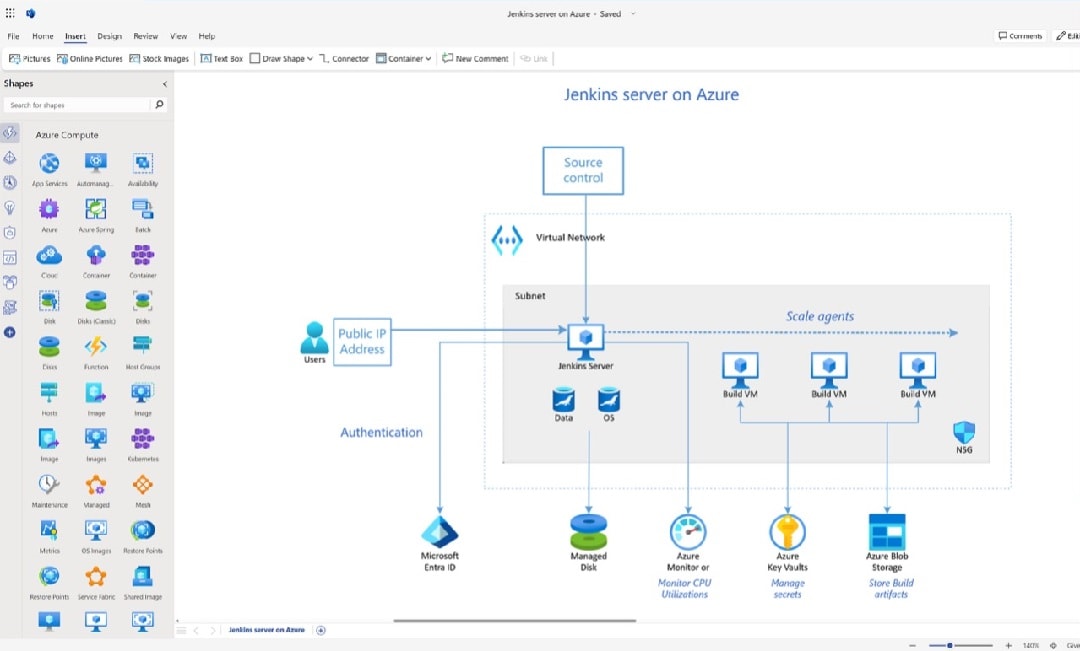Insert a Text Box
Screen dimensions: 1080x651
point(222,59)
